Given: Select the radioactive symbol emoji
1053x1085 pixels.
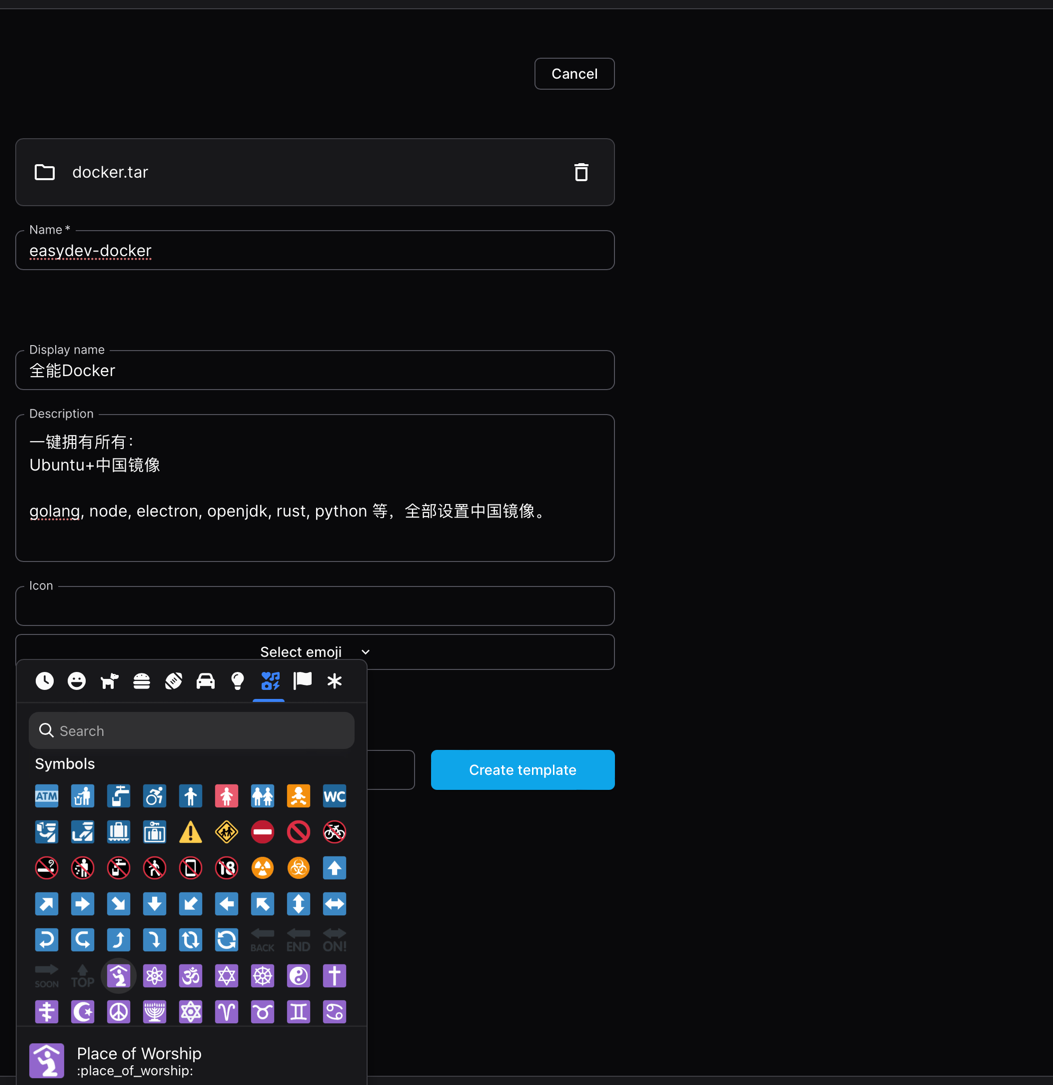Looking at the screenshot, I should (x=262, y=868).
